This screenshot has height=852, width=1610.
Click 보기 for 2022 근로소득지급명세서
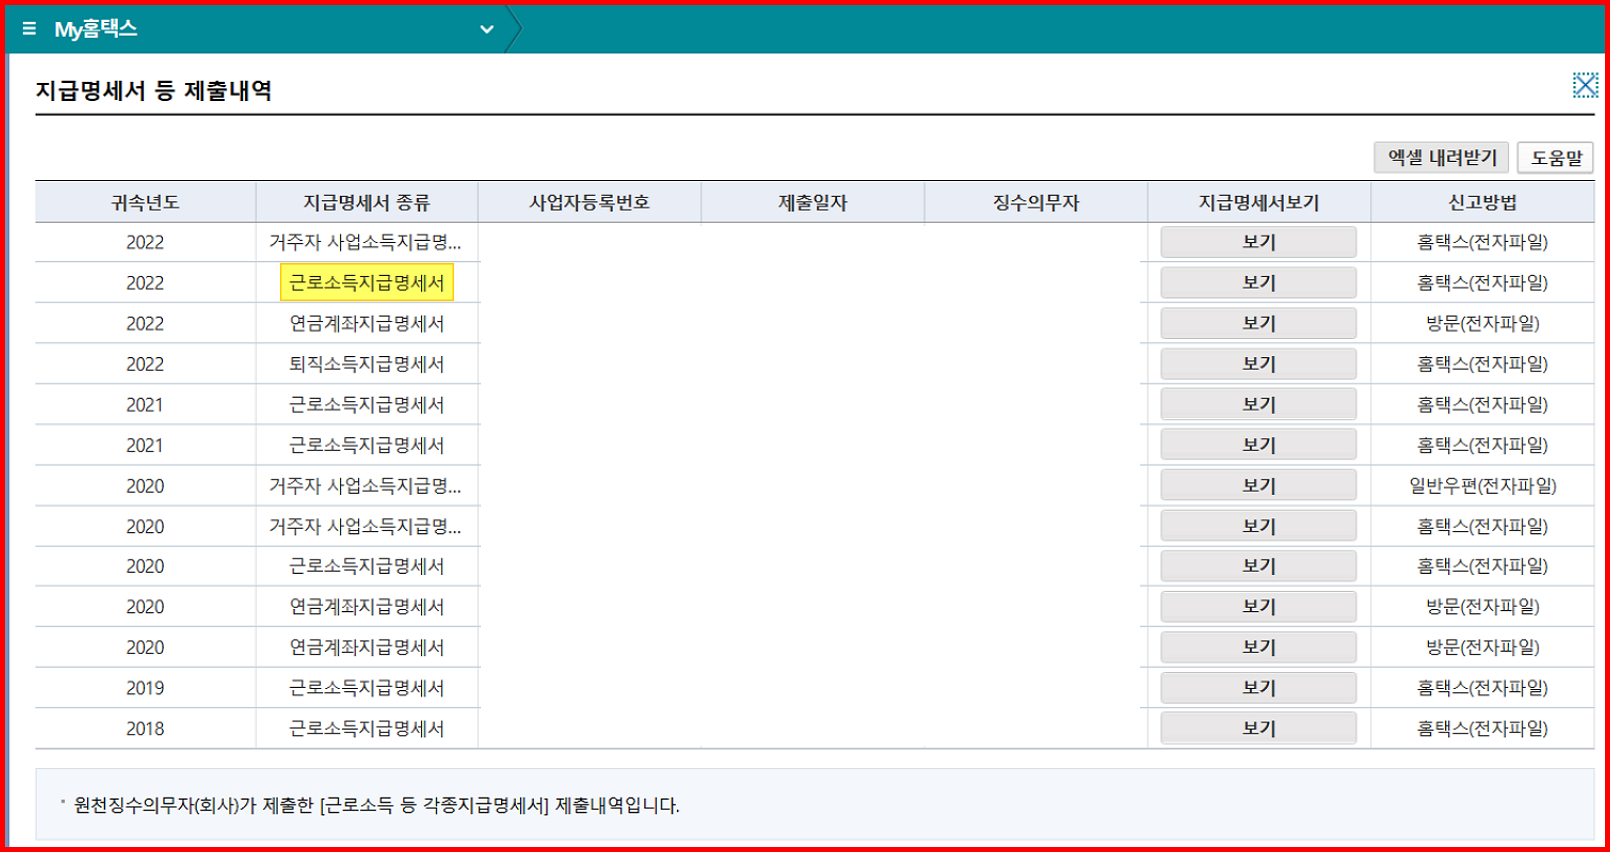tap(1259, 283)
